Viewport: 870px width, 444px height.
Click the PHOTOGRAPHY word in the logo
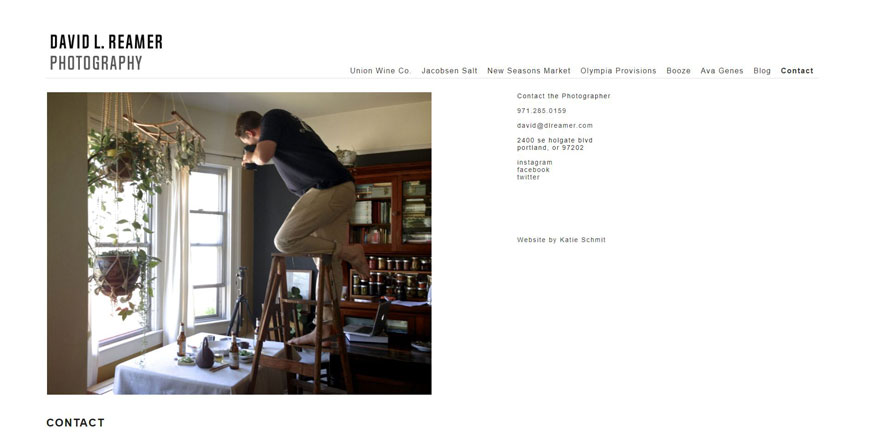(x=96, y=63)
